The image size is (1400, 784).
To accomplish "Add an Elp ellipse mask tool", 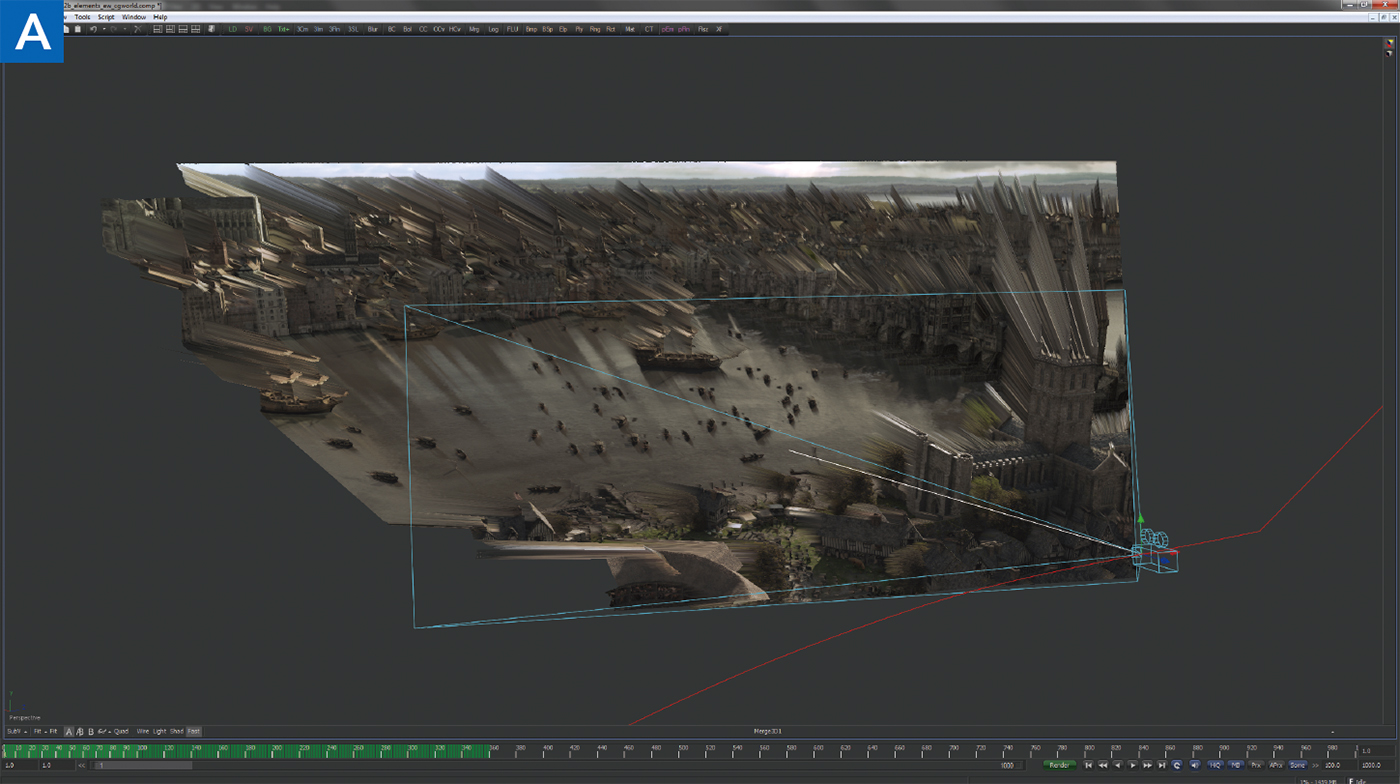I will (x=563, y=29).
